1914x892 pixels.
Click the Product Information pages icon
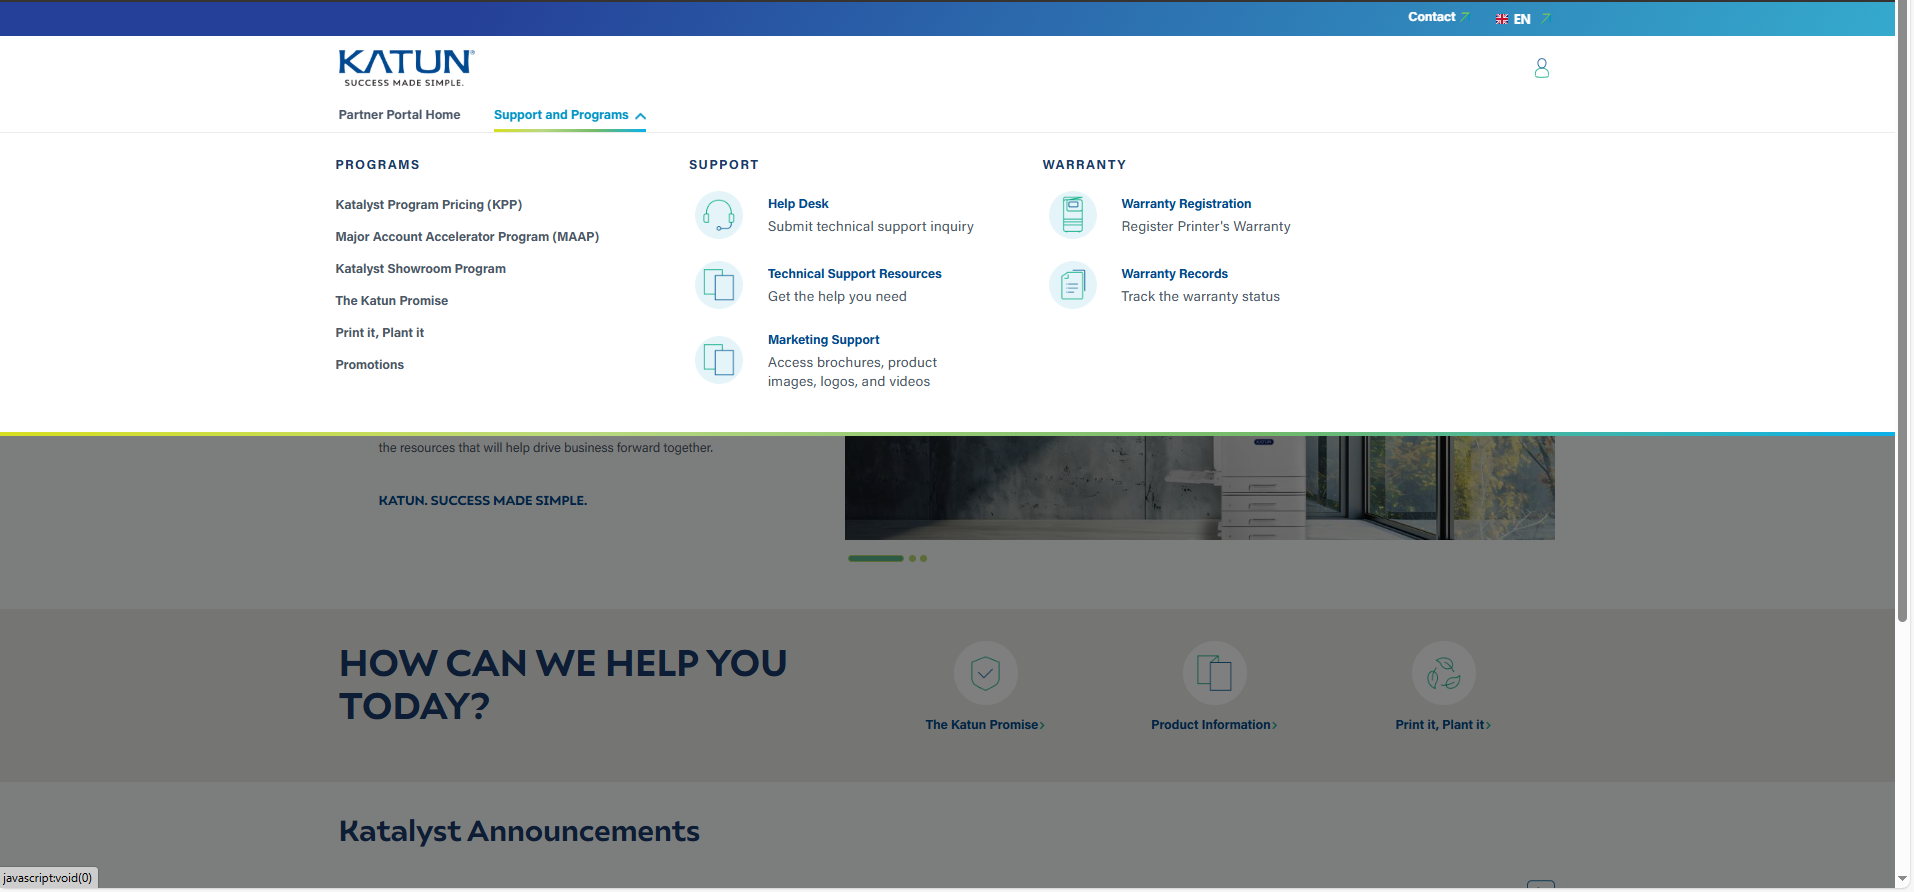[x=1214, y=673]
